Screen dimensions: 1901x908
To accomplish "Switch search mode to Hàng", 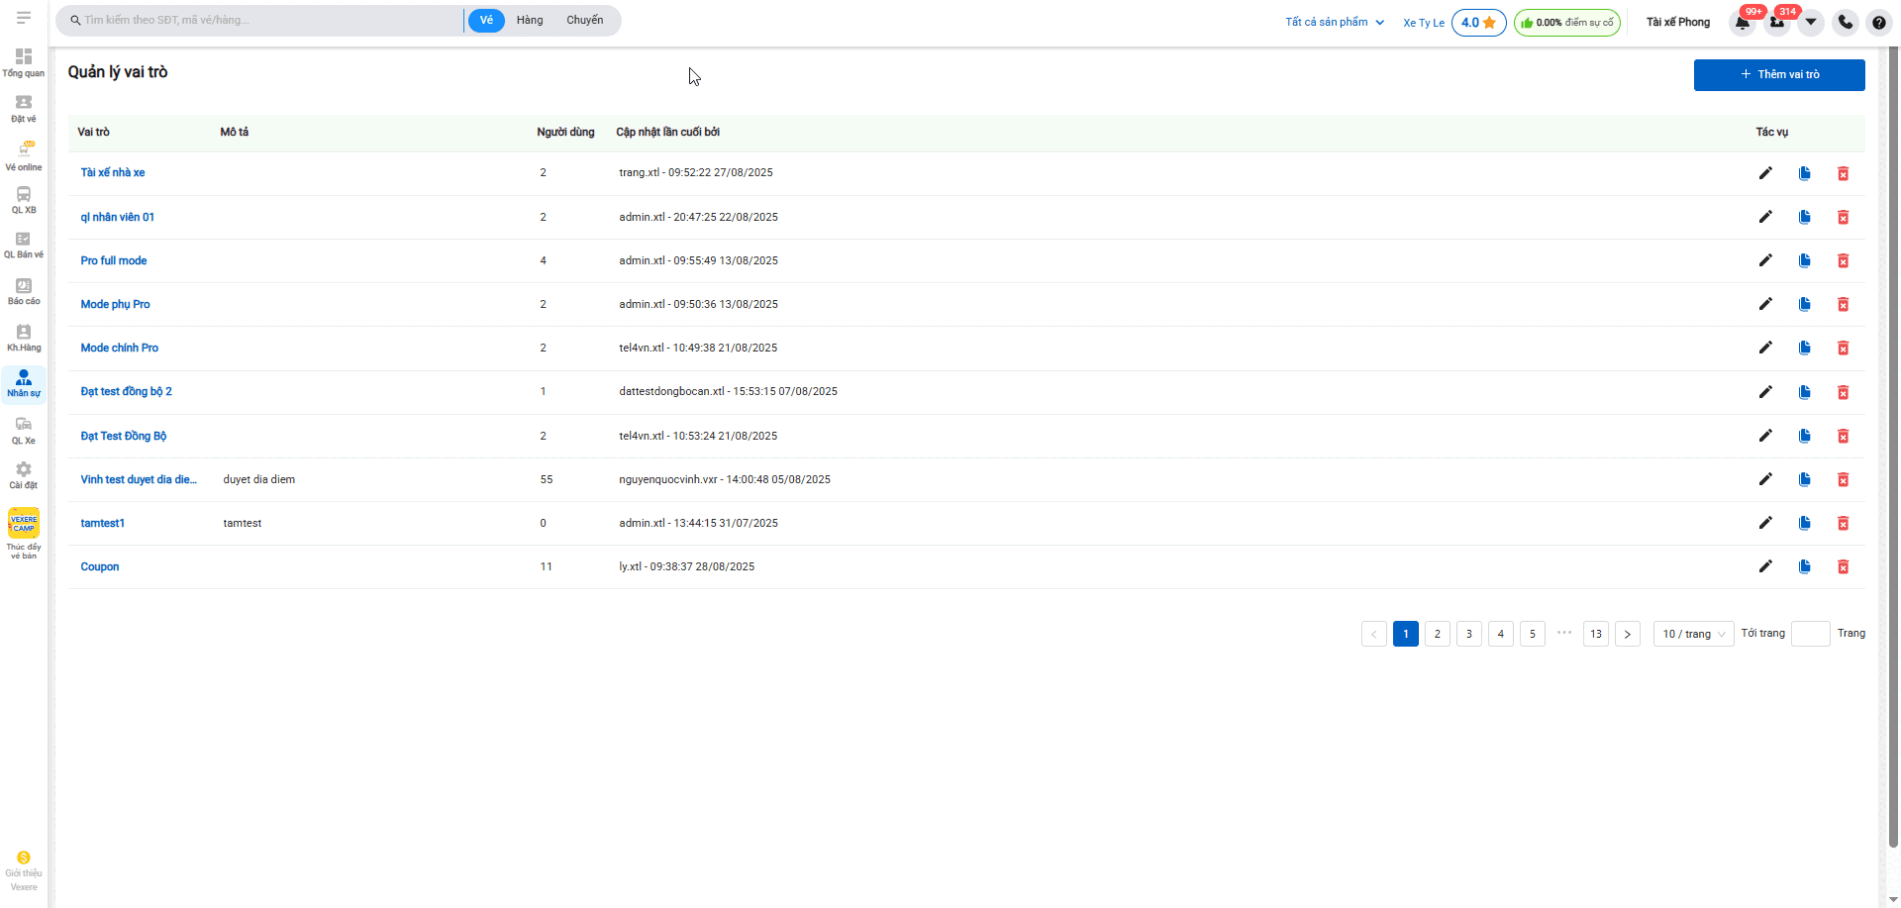I will pos(529,20).
